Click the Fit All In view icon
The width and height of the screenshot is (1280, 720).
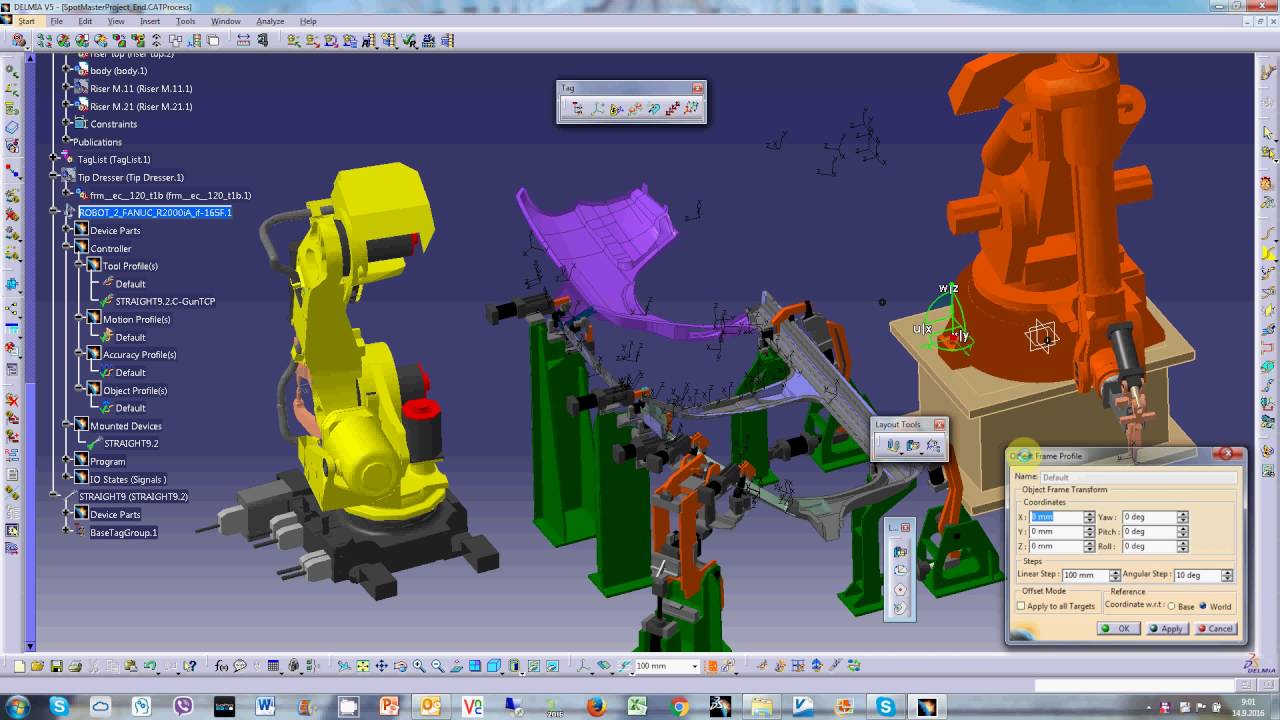coord(362,666)
